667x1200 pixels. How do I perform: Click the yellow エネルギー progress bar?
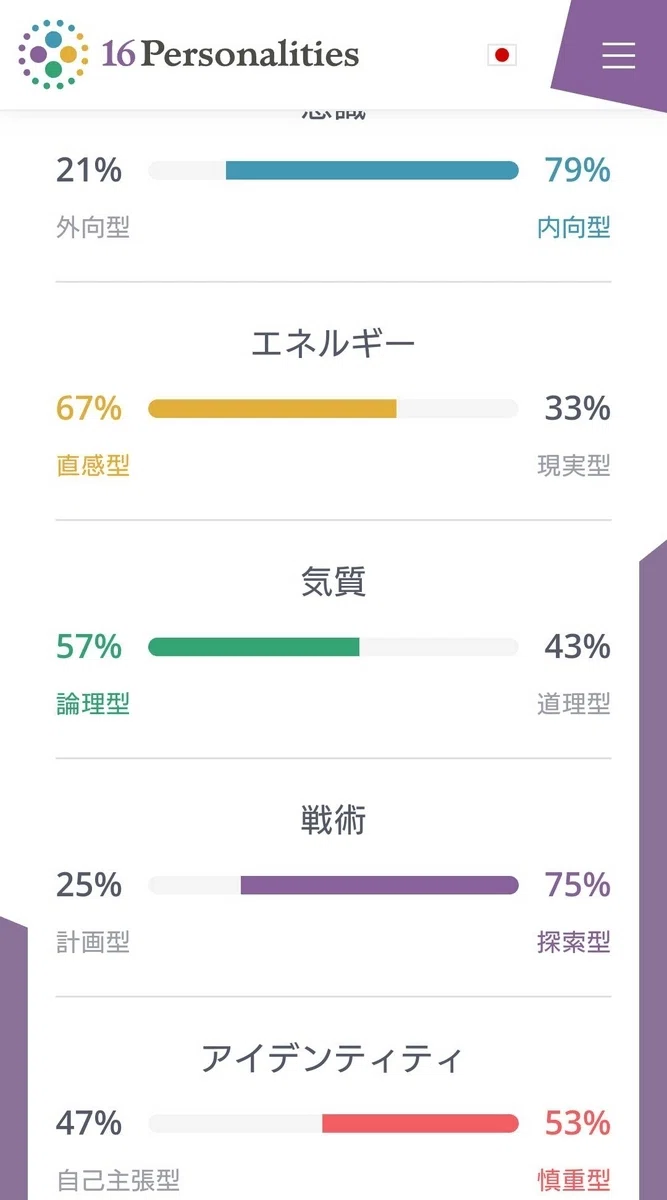333,409
